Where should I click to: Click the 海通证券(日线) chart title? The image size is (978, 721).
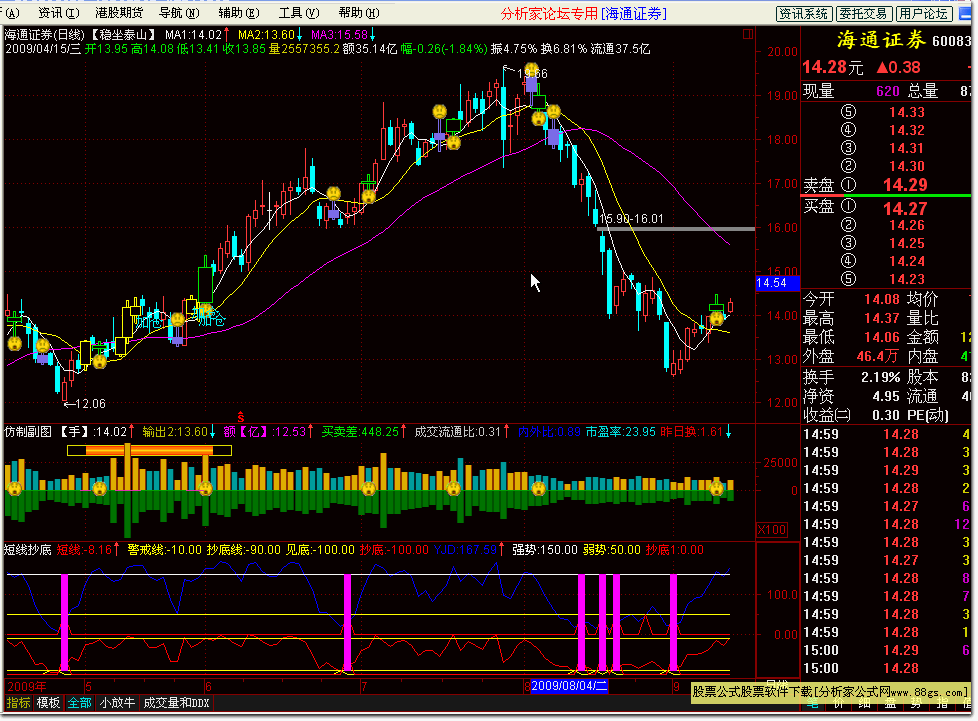[x=45, y=35]
